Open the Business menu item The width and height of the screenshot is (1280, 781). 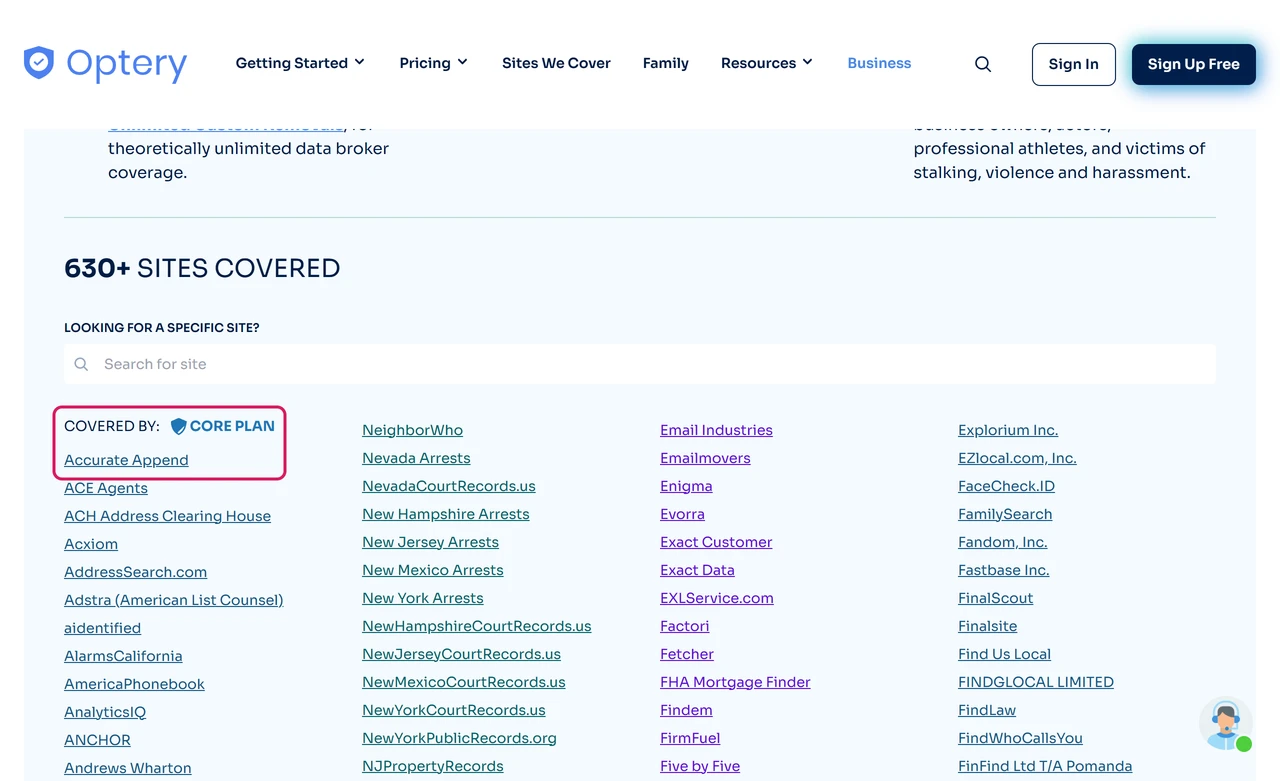coord(879,63)
